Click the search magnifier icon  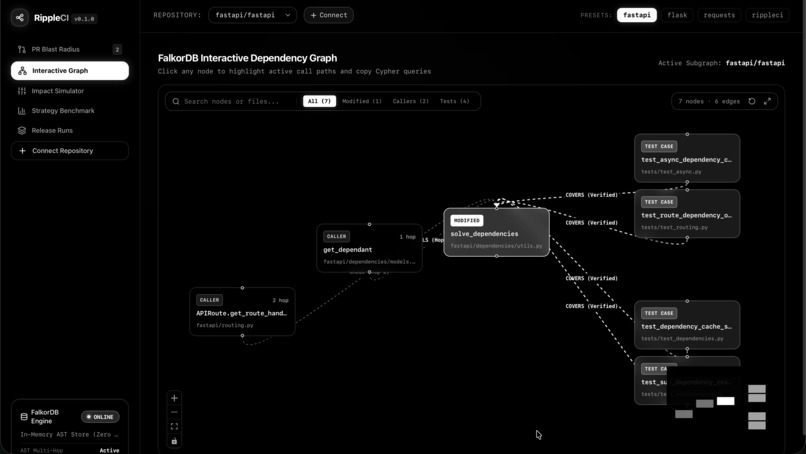coord(176,101)
